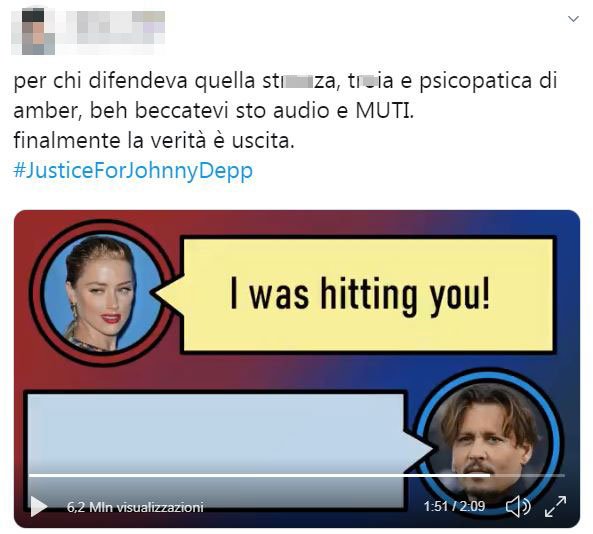This screenshot has height=534, width=593.
Task: Click the played portion of seek bar
Action: tap(259, 475)
